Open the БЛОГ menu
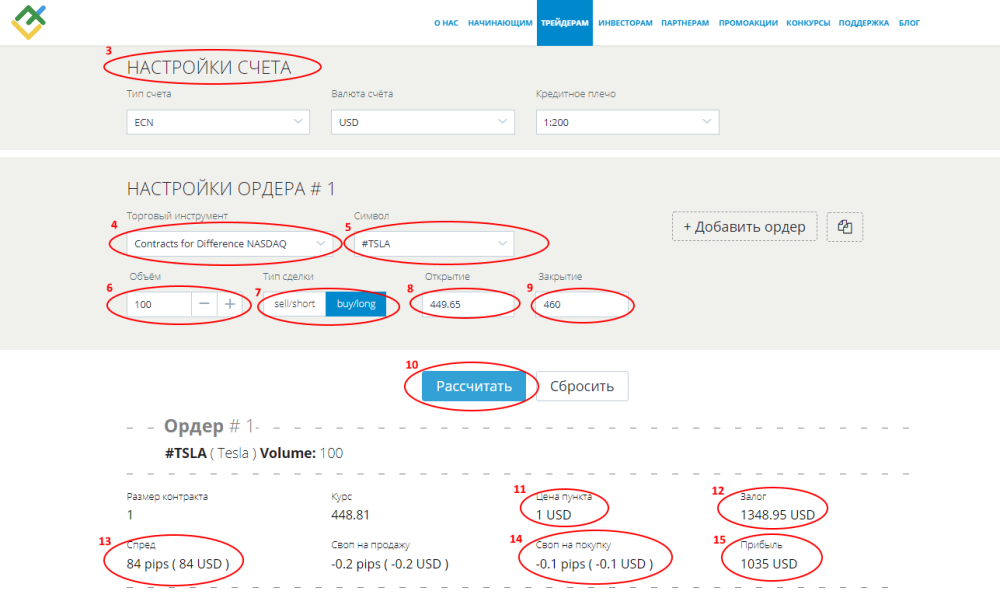Viewport: 1000px width, 598px height. [909, 23]
